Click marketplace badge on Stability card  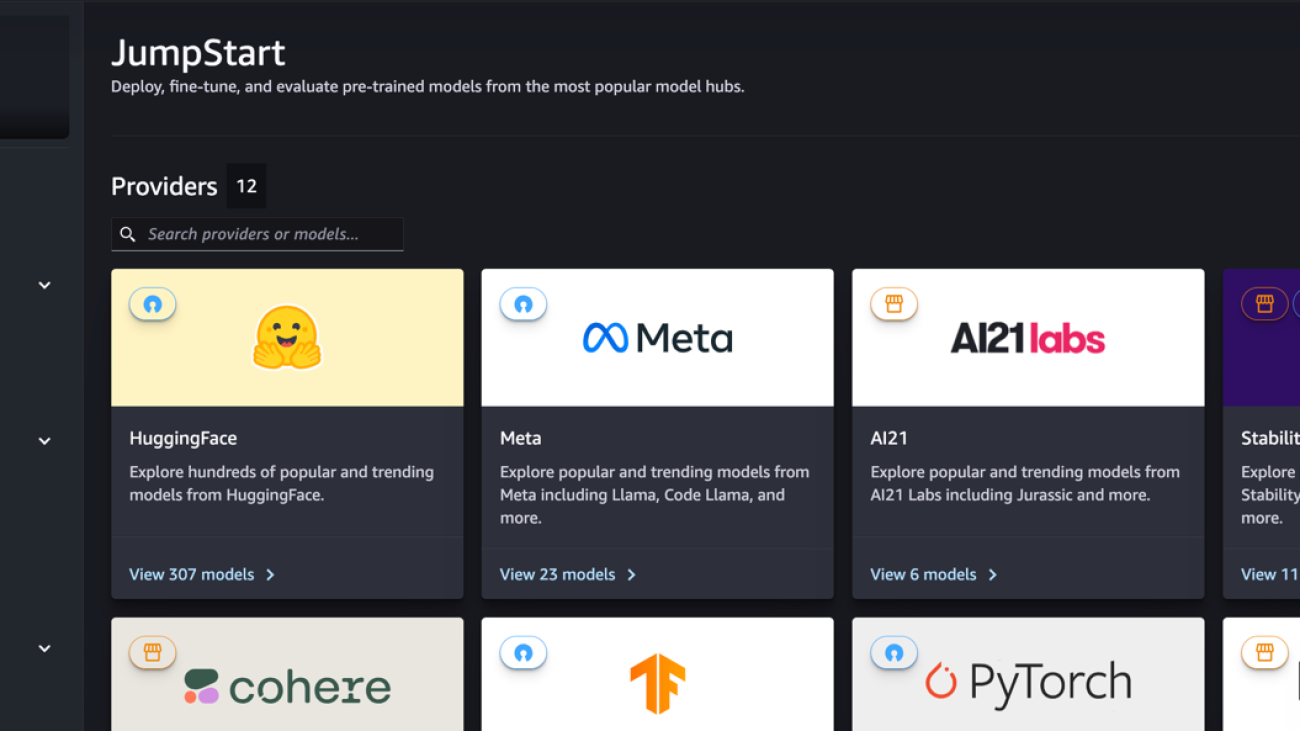(x=1264, y=304)
